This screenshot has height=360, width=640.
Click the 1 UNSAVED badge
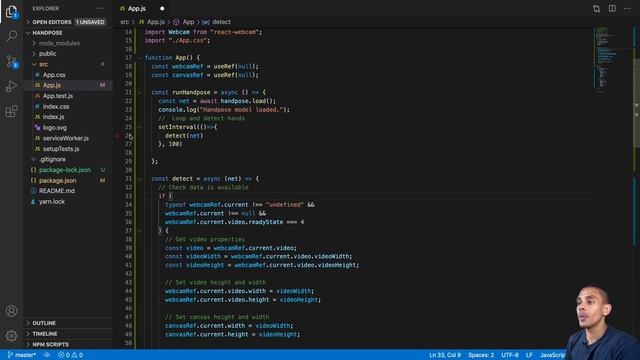click(90, 22)
